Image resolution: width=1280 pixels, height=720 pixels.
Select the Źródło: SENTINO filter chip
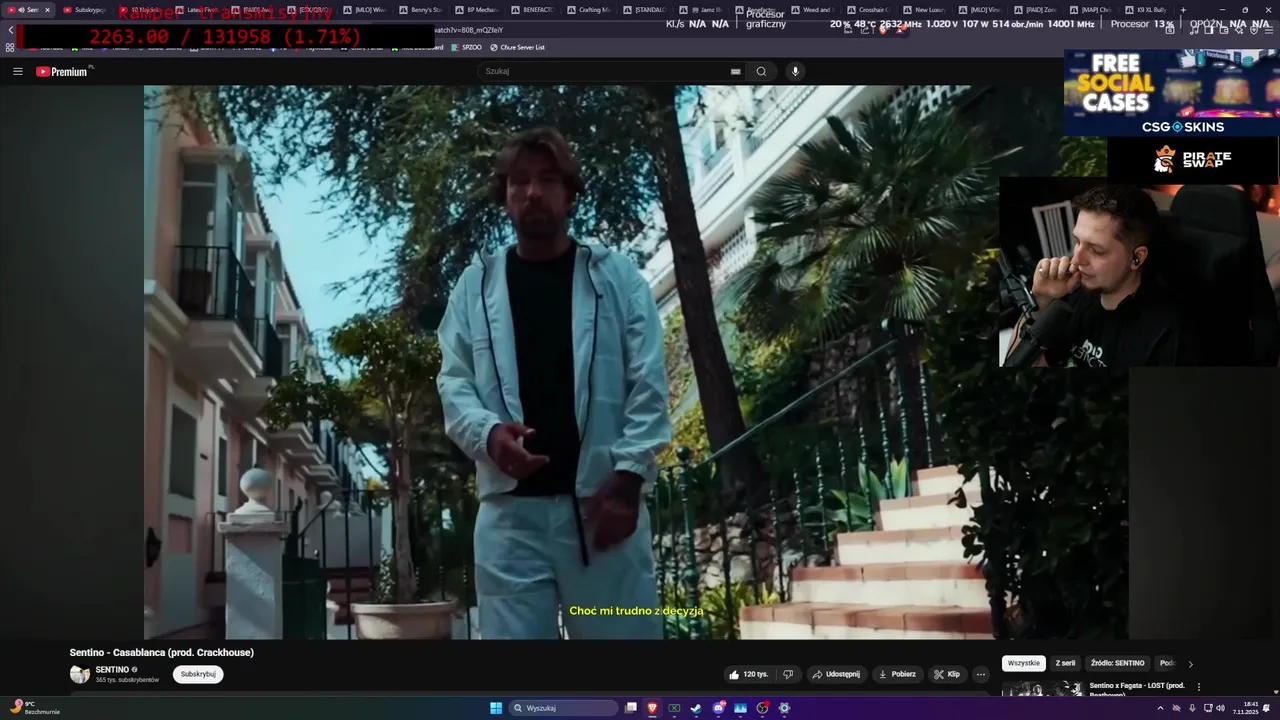point(1118,663)
